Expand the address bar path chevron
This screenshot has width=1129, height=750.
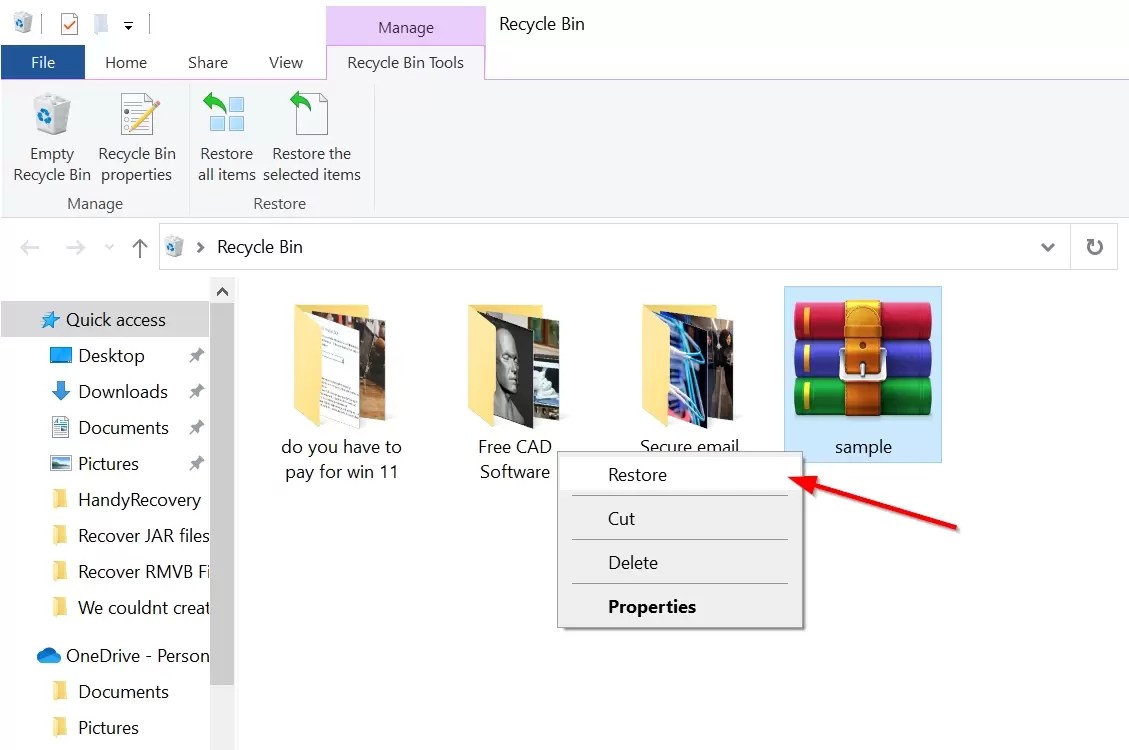click(x=201, y=247)
